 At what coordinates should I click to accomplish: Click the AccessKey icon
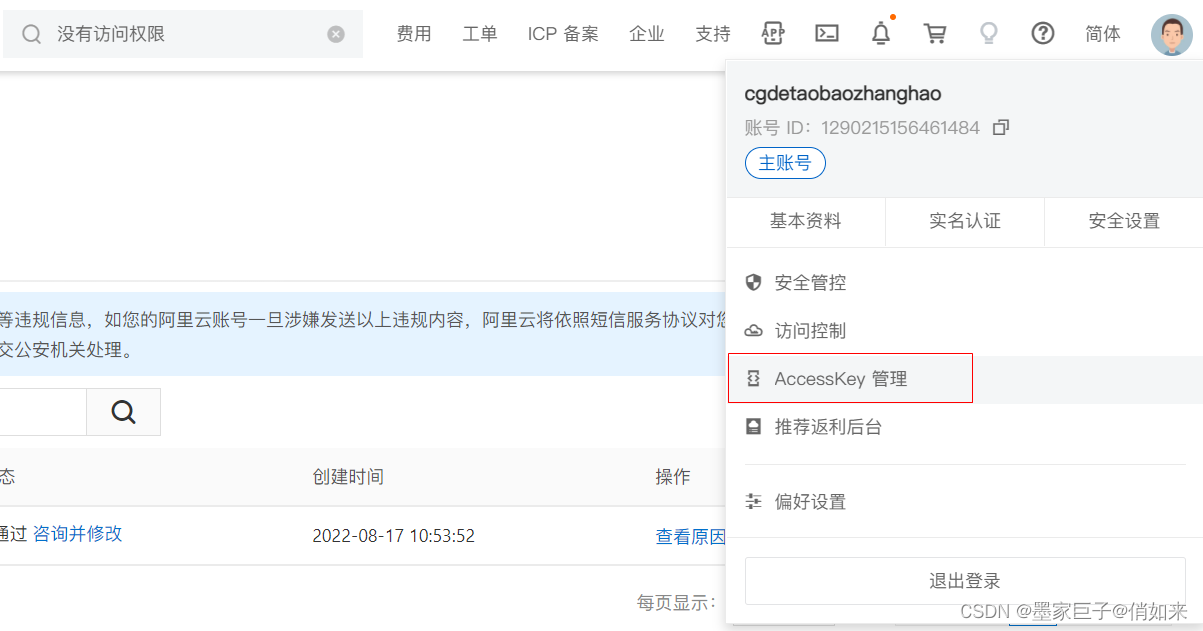tap(754, 379)
